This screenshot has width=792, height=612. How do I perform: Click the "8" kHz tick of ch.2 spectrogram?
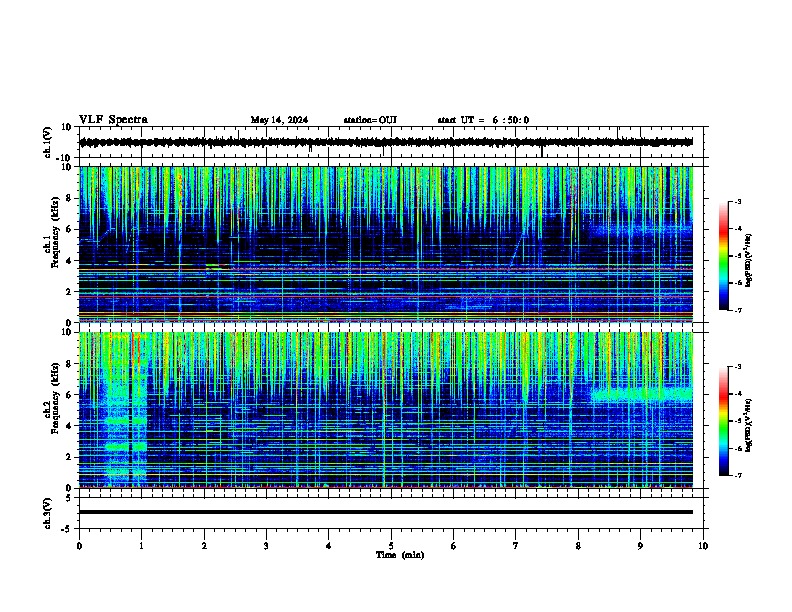pyautogui.click(x=69, y=364)
